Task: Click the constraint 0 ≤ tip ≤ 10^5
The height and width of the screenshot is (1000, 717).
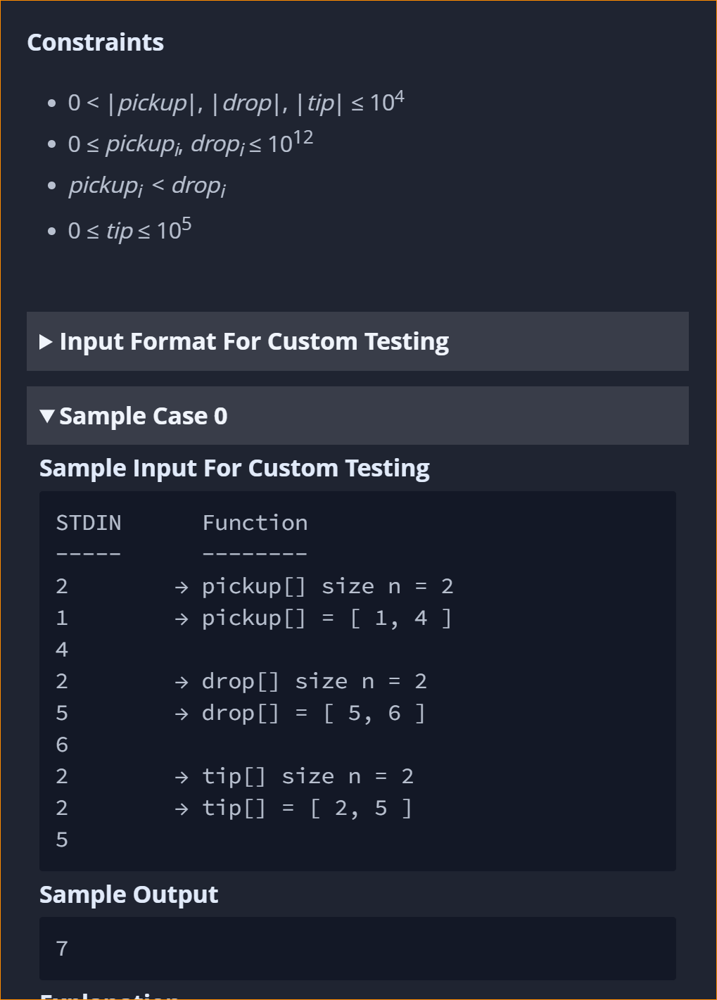Action: [129, 229]
